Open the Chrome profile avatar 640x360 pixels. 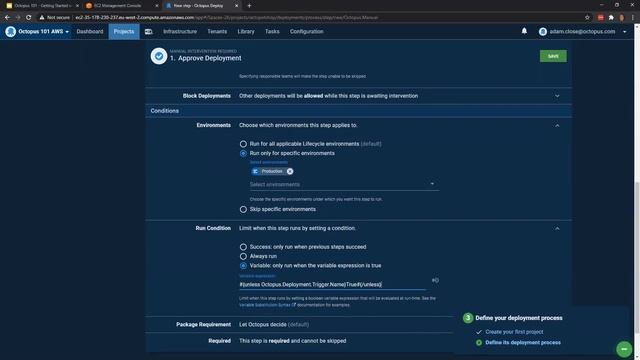pyautogui.click(x=622, y=18)
